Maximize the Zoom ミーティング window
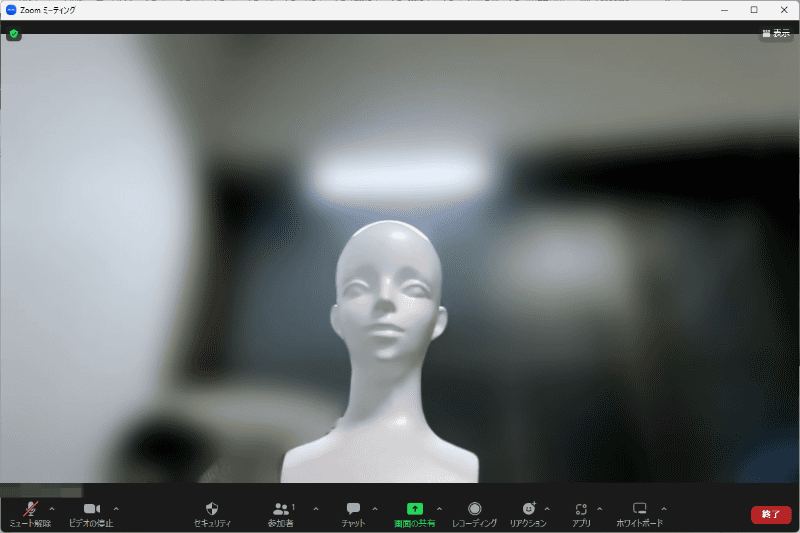The height and width of the screenshot is (533, 800). (754, 10)
